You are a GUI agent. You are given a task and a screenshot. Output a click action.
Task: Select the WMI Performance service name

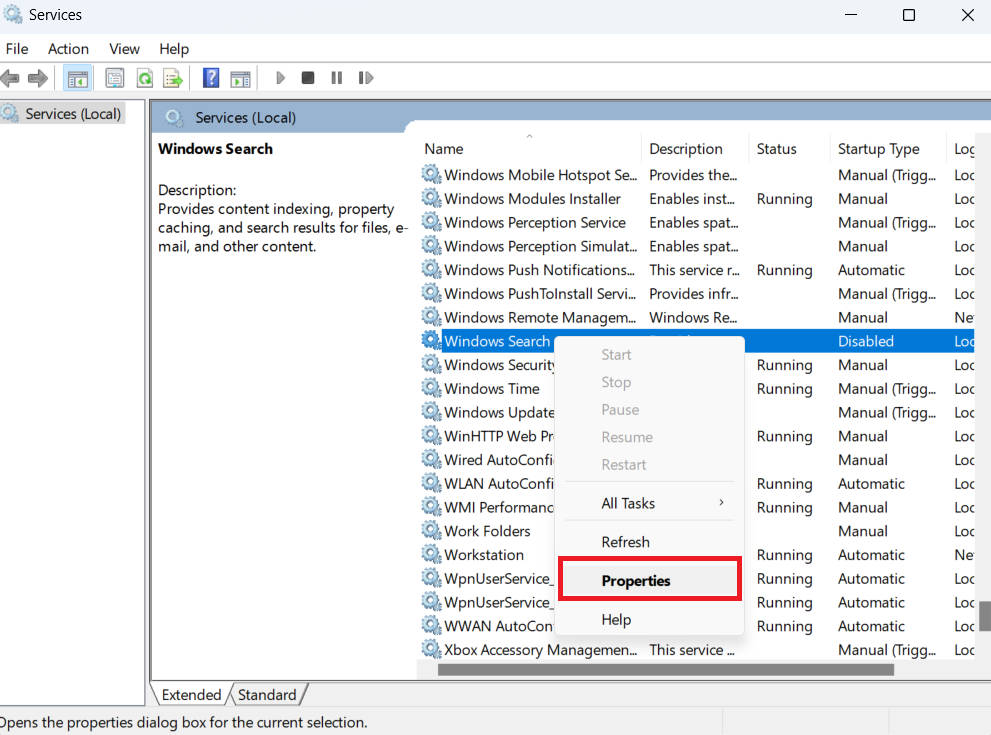(x=499, y=507)
